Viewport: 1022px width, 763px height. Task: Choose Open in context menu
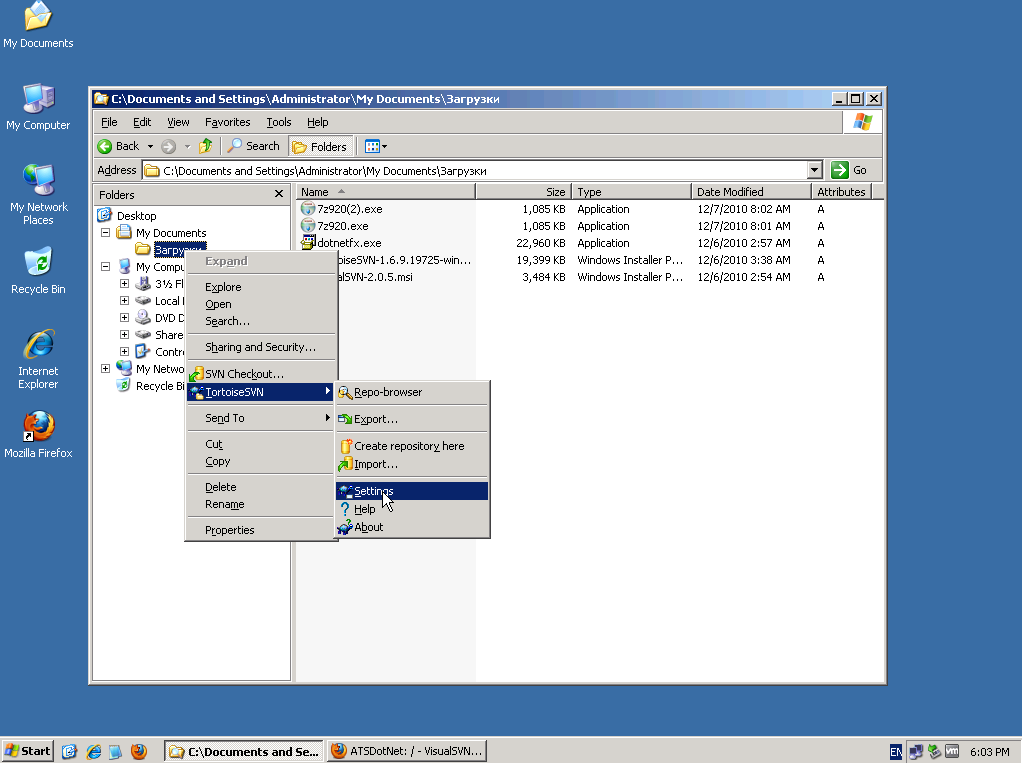(x=261, y=304)
